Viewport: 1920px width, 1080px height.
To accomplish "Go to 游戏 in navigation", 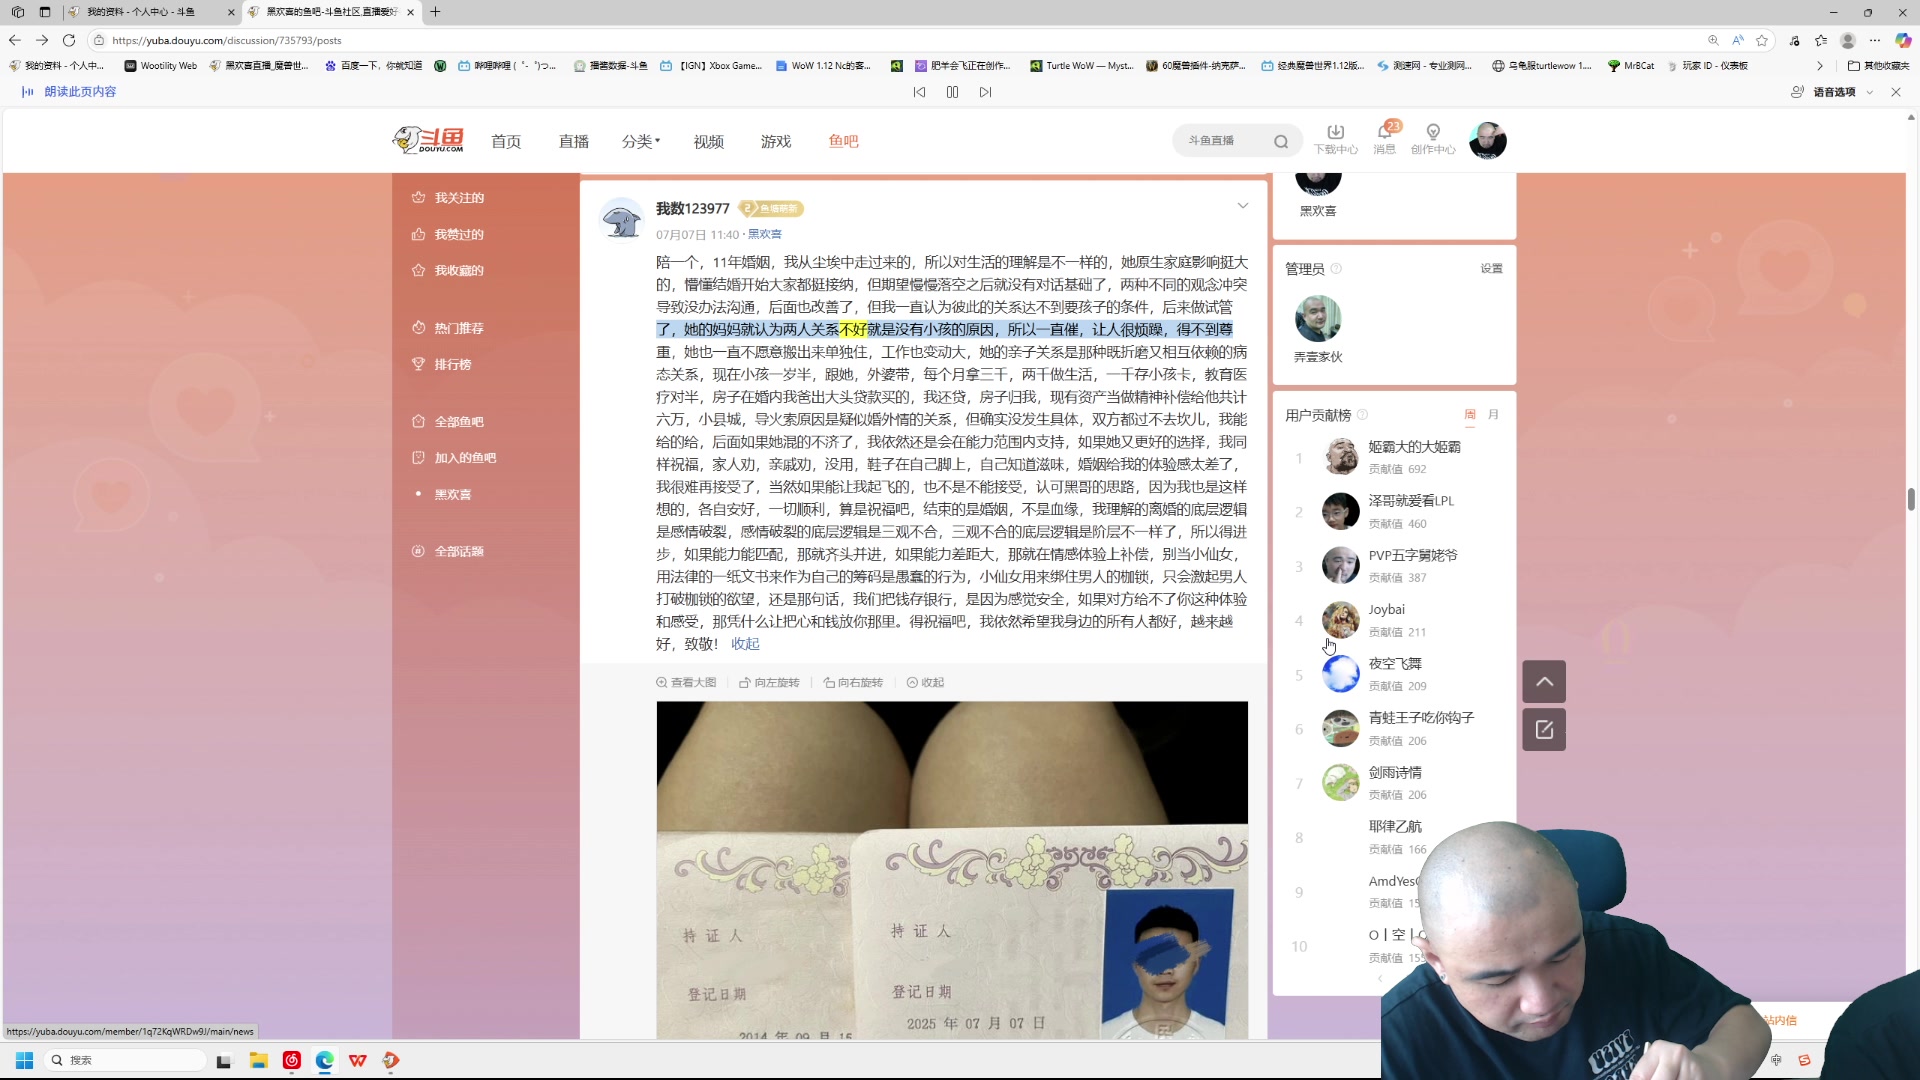I will pyautogui.click(x=776, y=141).
